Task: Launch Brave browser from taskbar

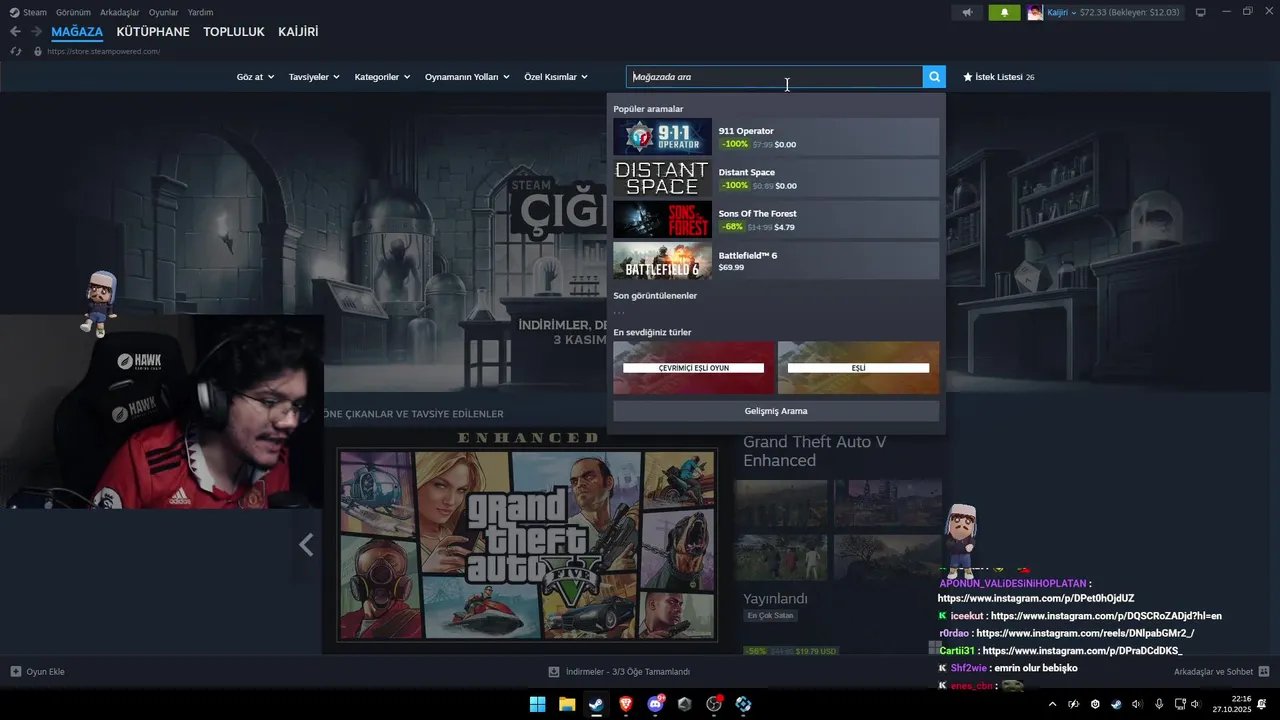Action: [626, 704]
